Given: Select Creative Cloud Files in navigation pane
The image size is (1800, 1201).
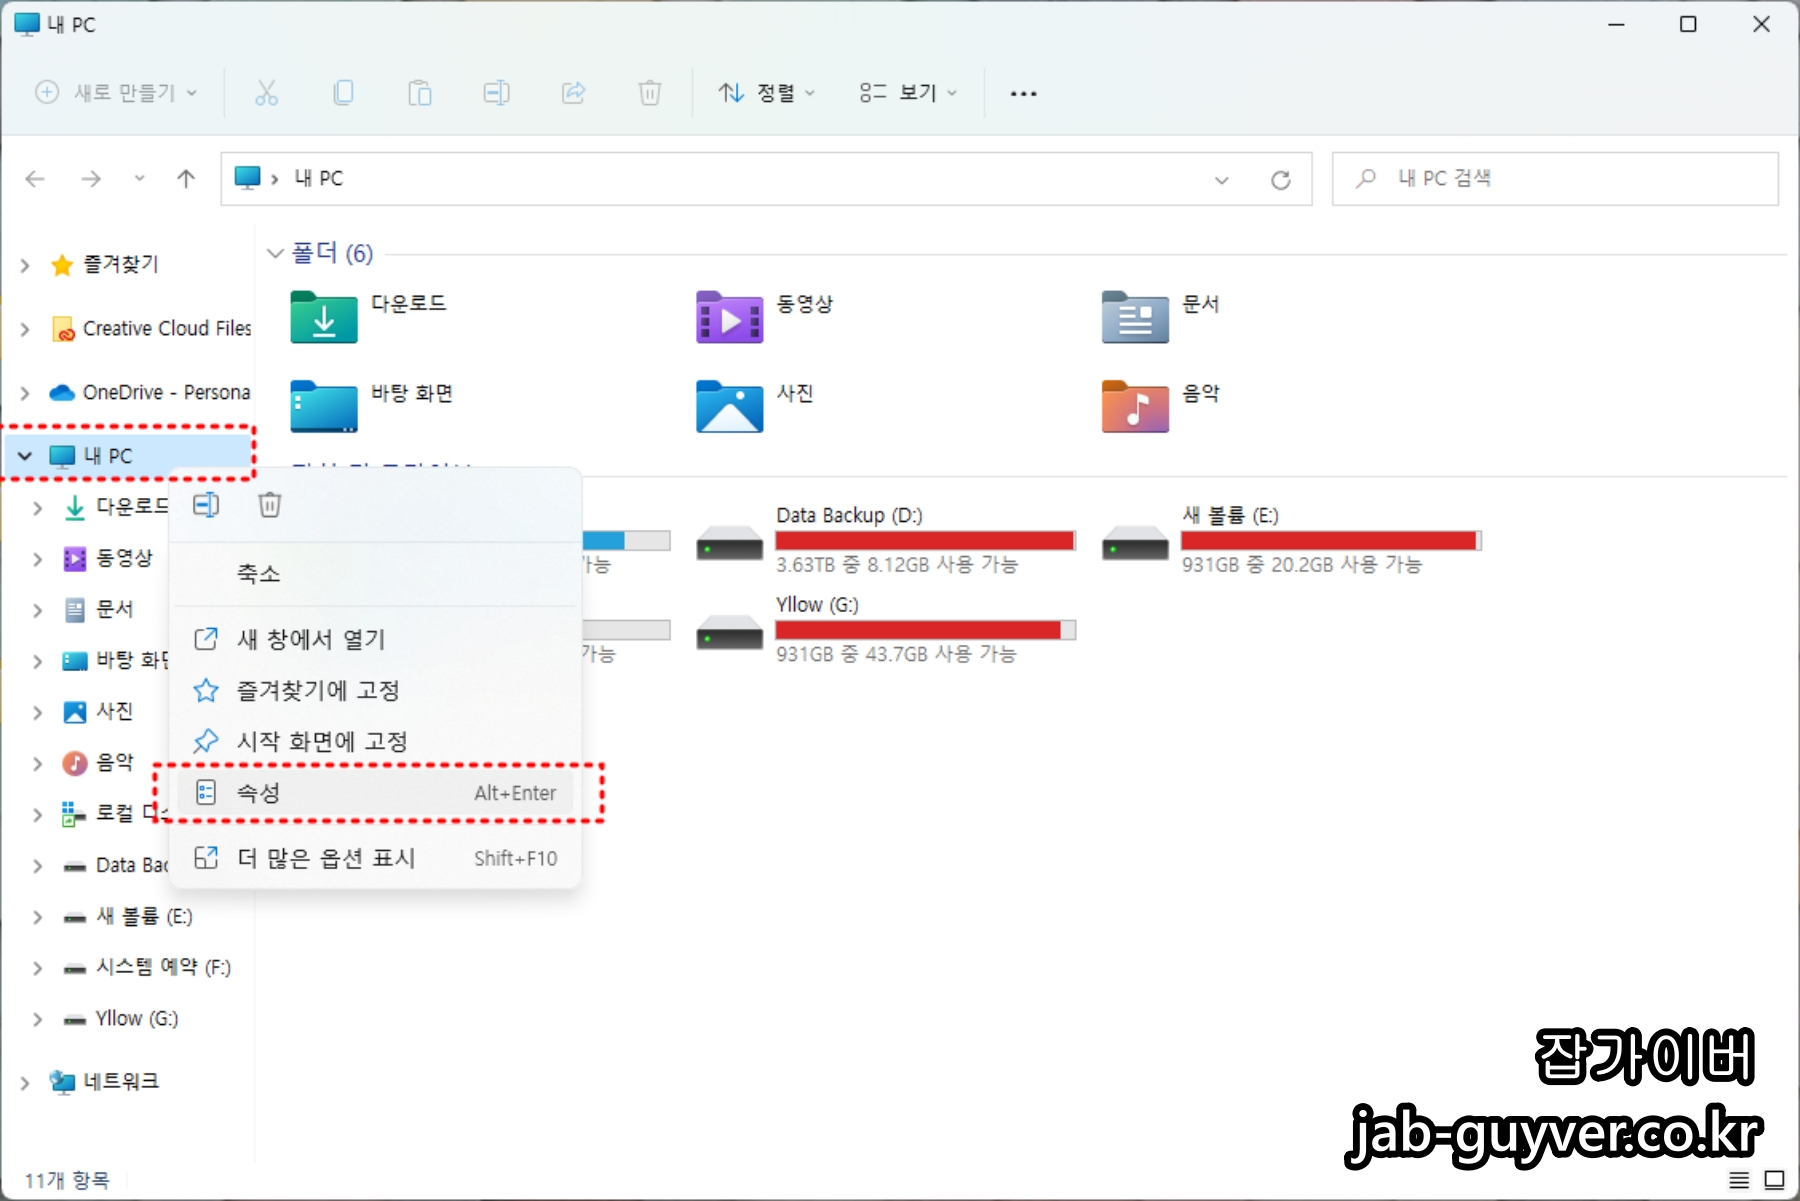Looking at the screenshot, I should click(x=151, y=329).
